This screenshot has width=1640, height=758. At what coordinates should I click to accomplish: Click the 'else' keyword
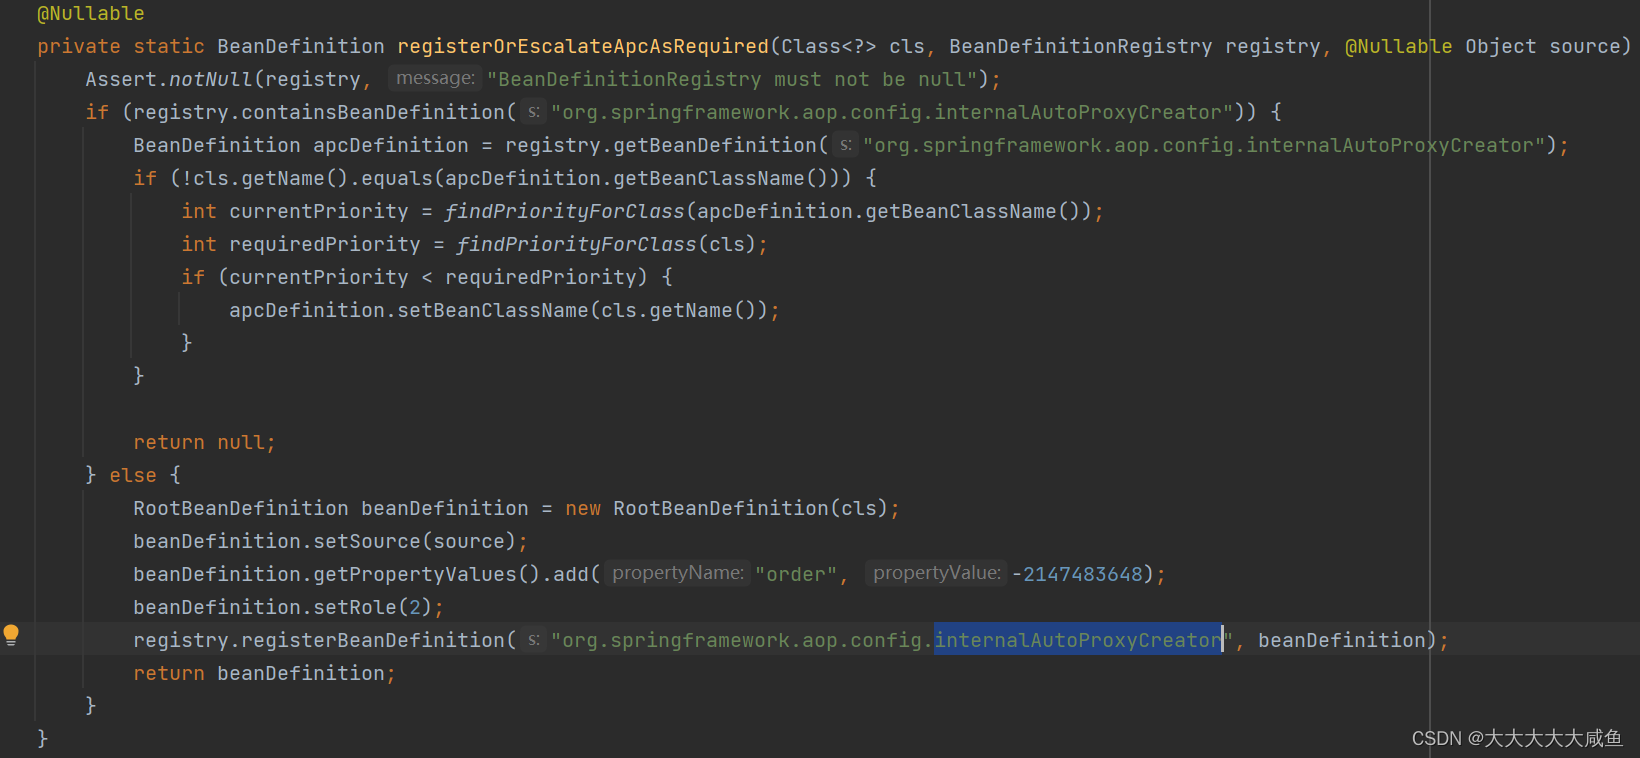(133, 476)
